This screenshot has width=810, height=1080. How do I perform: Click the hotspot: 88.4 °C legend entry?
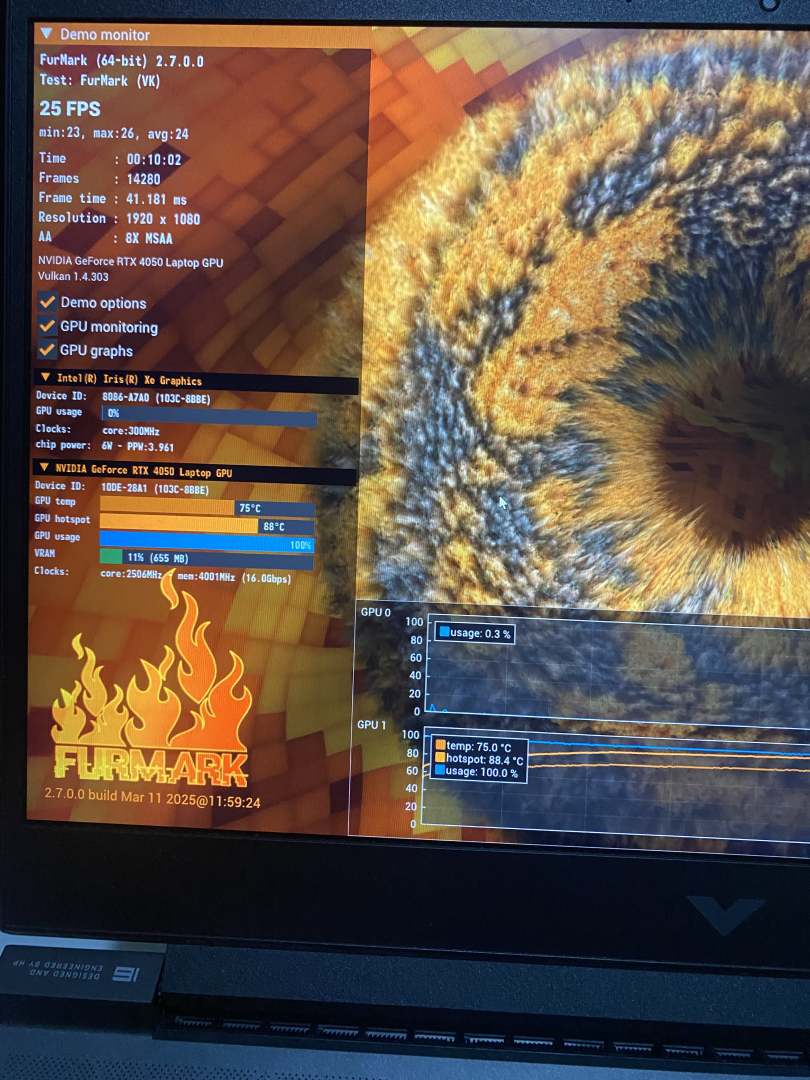coord(479,759)
